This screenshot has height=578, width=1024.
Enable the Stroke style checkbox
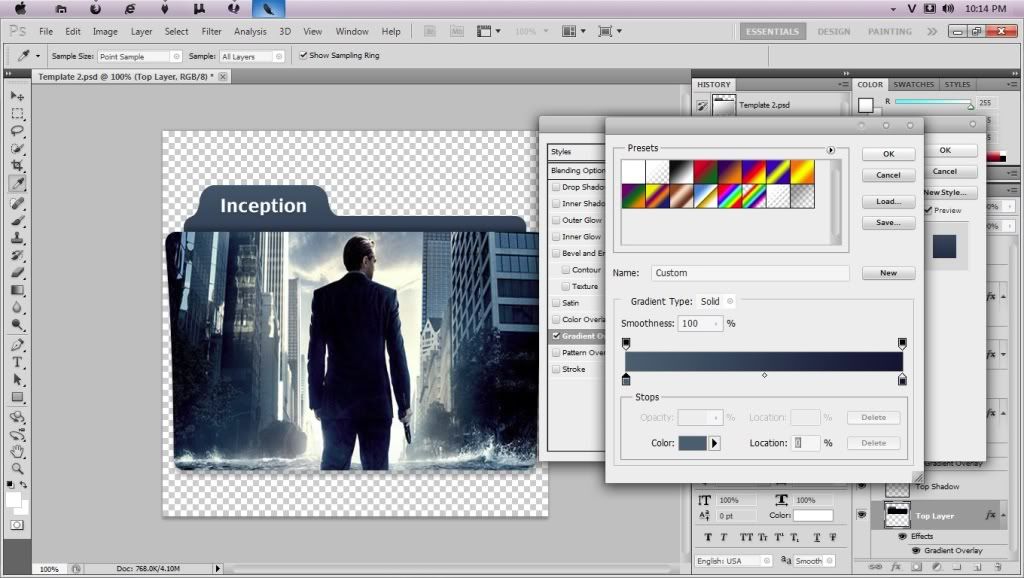pos(556,369)
